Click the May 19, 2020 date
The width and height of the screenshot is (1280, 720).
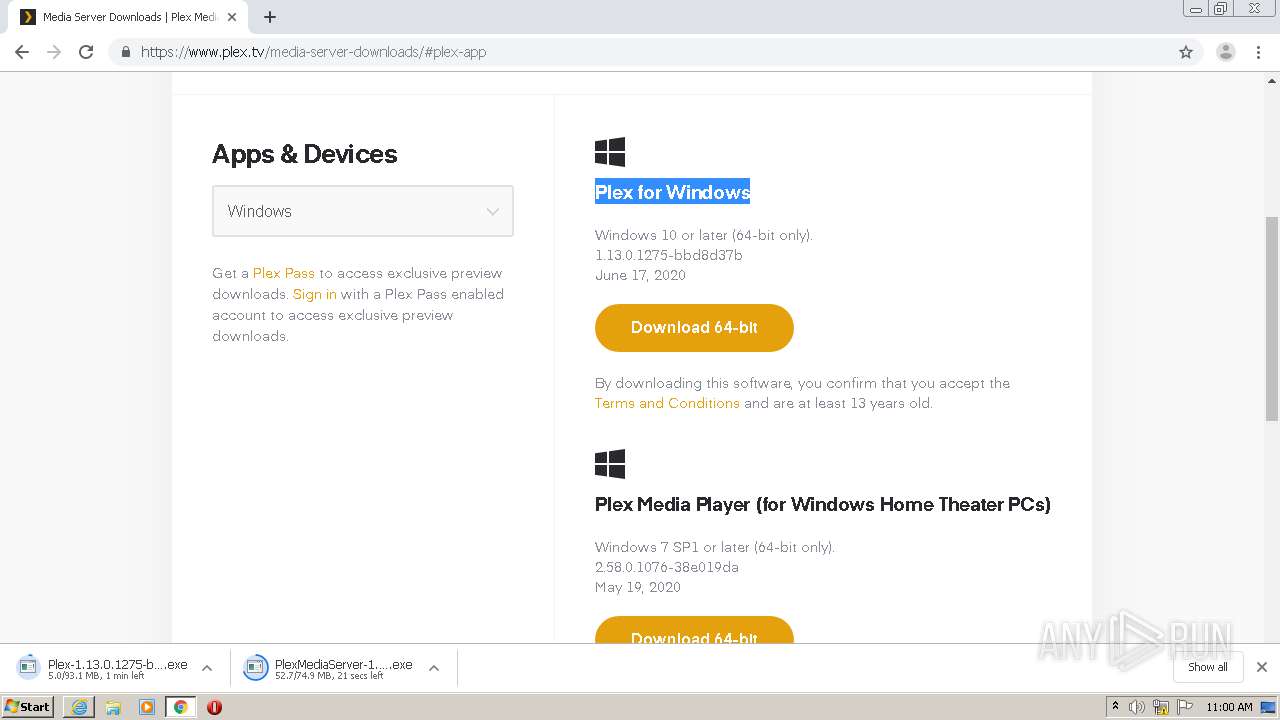click(x=638, y=587)
